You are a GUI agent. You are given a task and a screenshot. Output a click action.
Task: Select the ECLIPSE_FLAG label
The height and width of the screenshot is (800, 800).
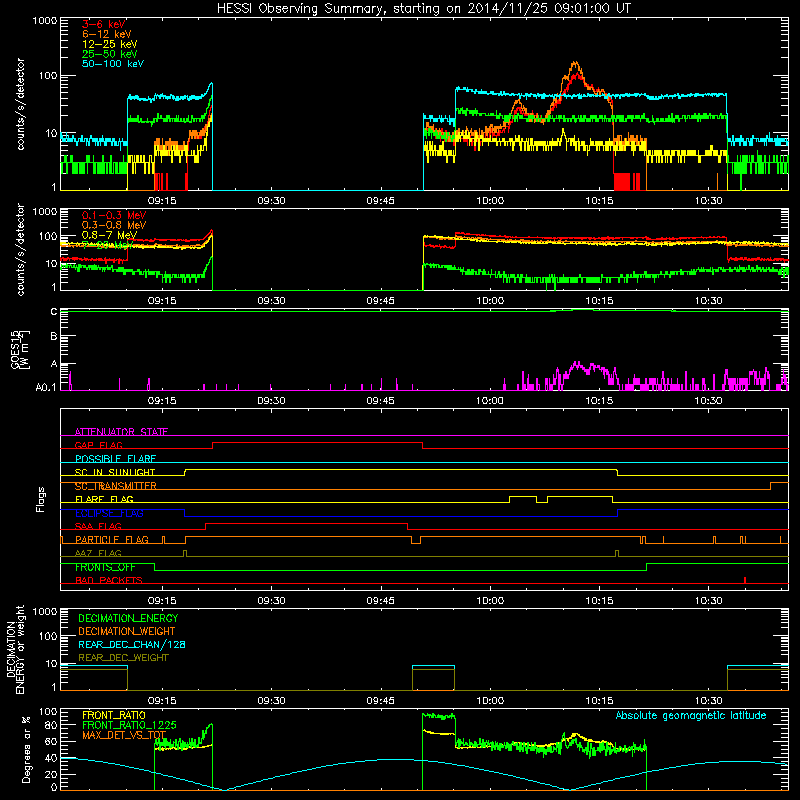click(x=109, y=513)
